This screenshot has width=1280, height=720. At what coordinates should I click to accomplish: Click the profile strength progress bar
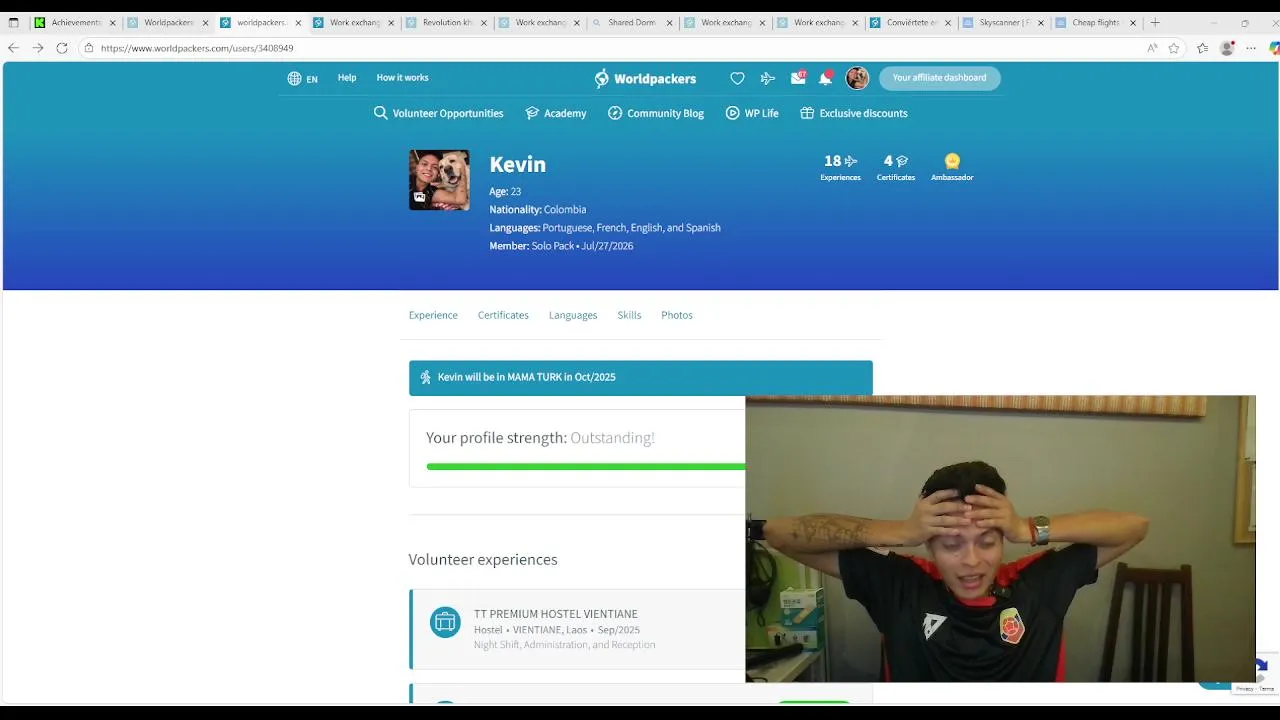[x=586, y=467]
